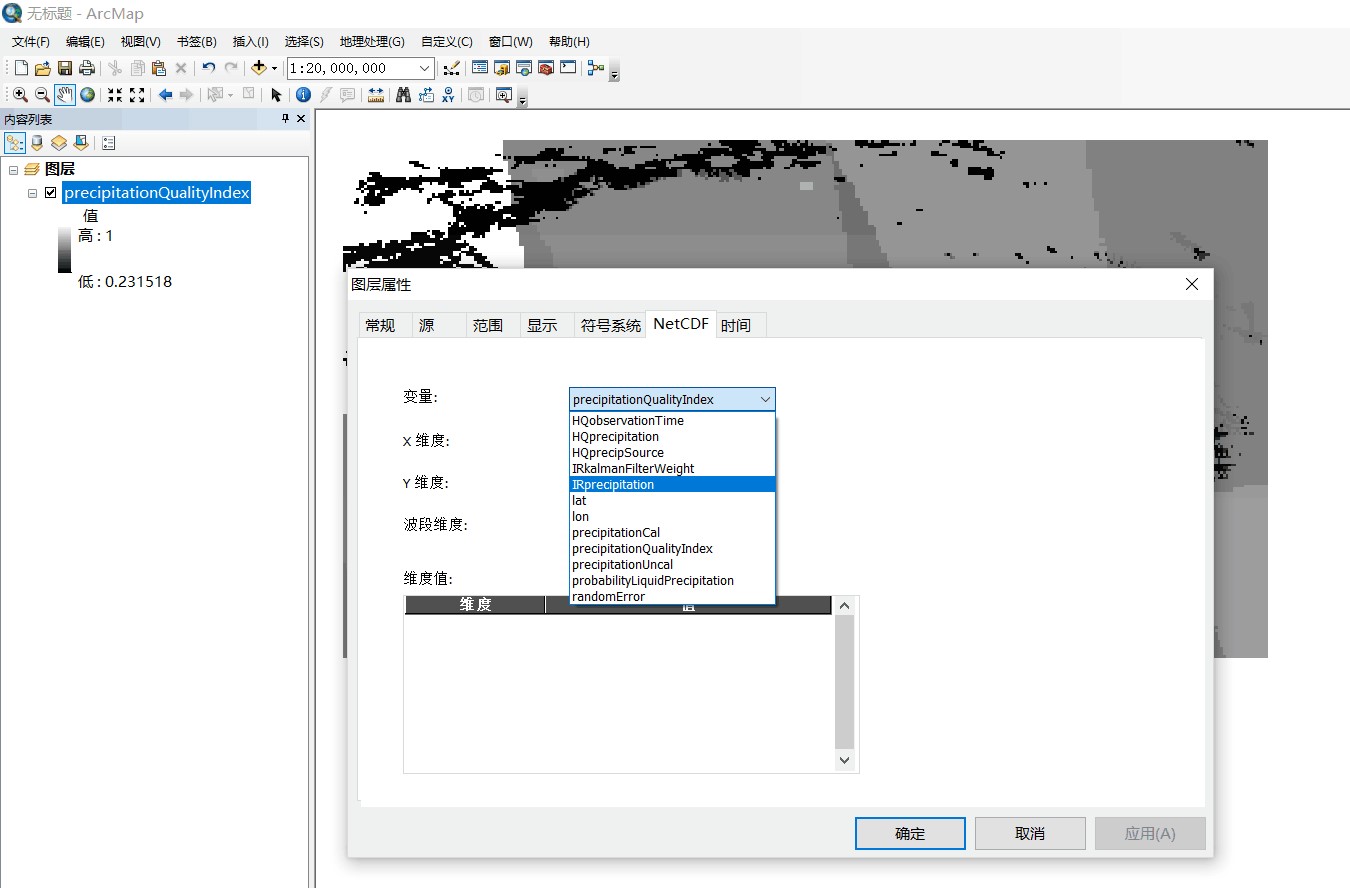Image resolution: width=1350 pixels, height=888 pixels.
Task: Toggle precipitationQualityIndex layer visibility checkbox
Action: coord(51,193)
